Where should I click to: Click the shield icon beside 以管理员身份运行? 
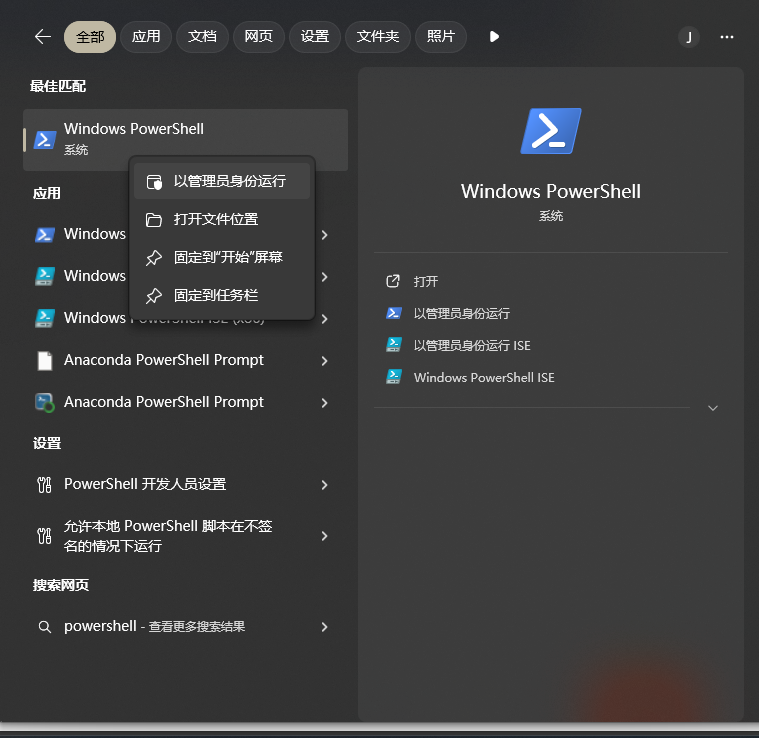coord(154,182)
